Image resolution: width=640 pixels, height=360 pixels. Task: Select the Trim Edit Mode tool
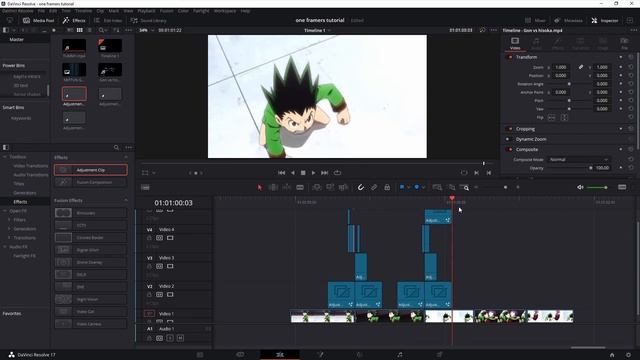273,187
